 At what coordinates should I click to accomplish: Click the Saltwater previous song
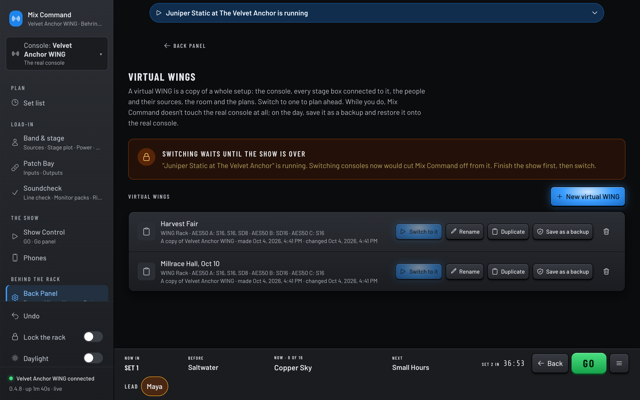pyautogui.click(x=203, y=368)
